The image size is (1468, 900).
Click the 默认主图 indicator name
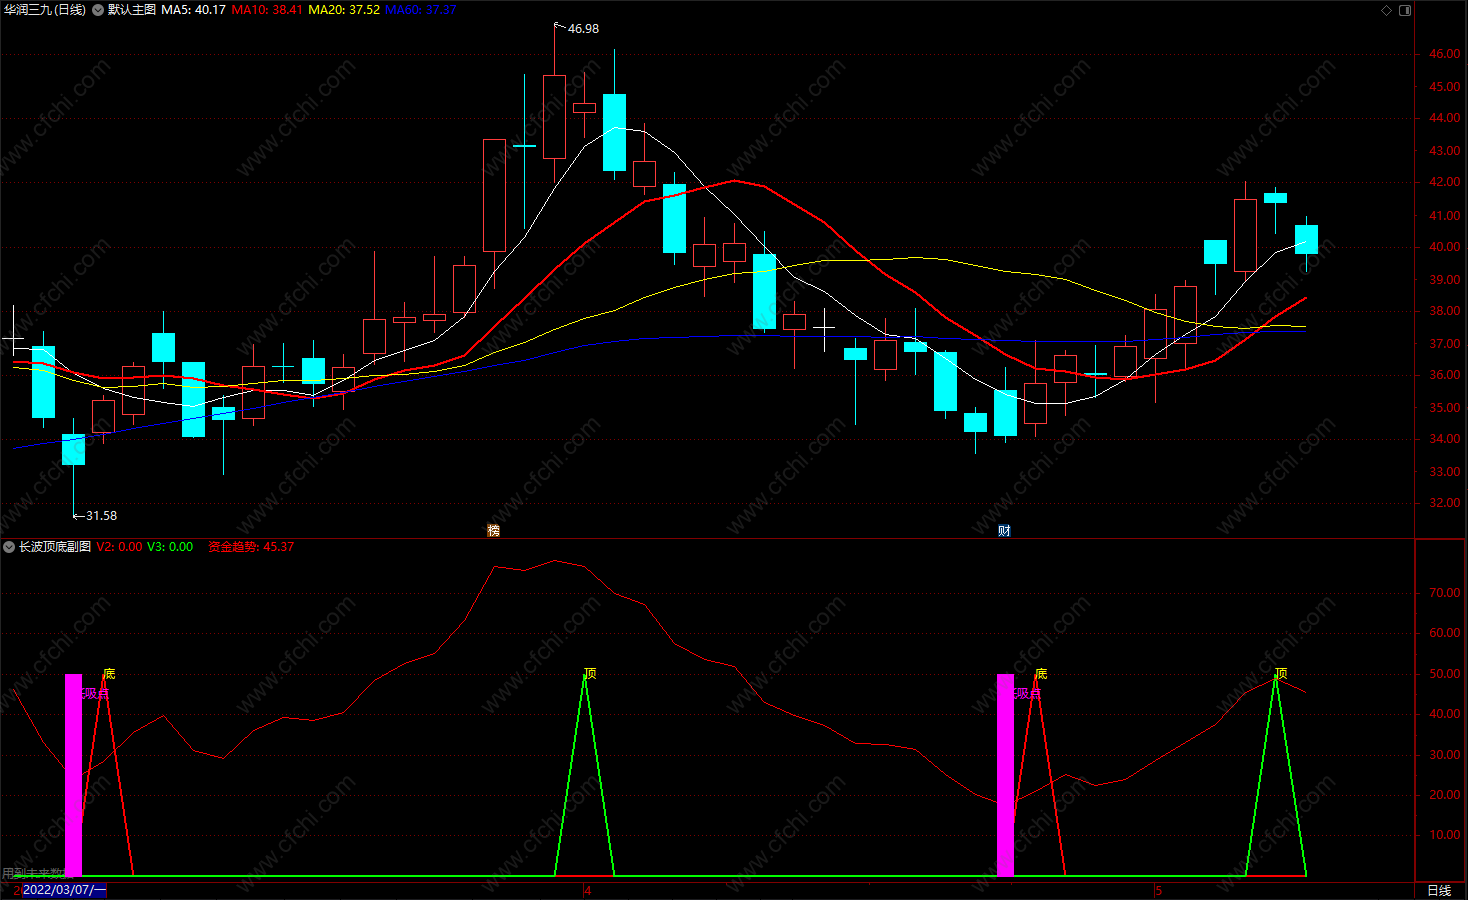tap(132, 10)
